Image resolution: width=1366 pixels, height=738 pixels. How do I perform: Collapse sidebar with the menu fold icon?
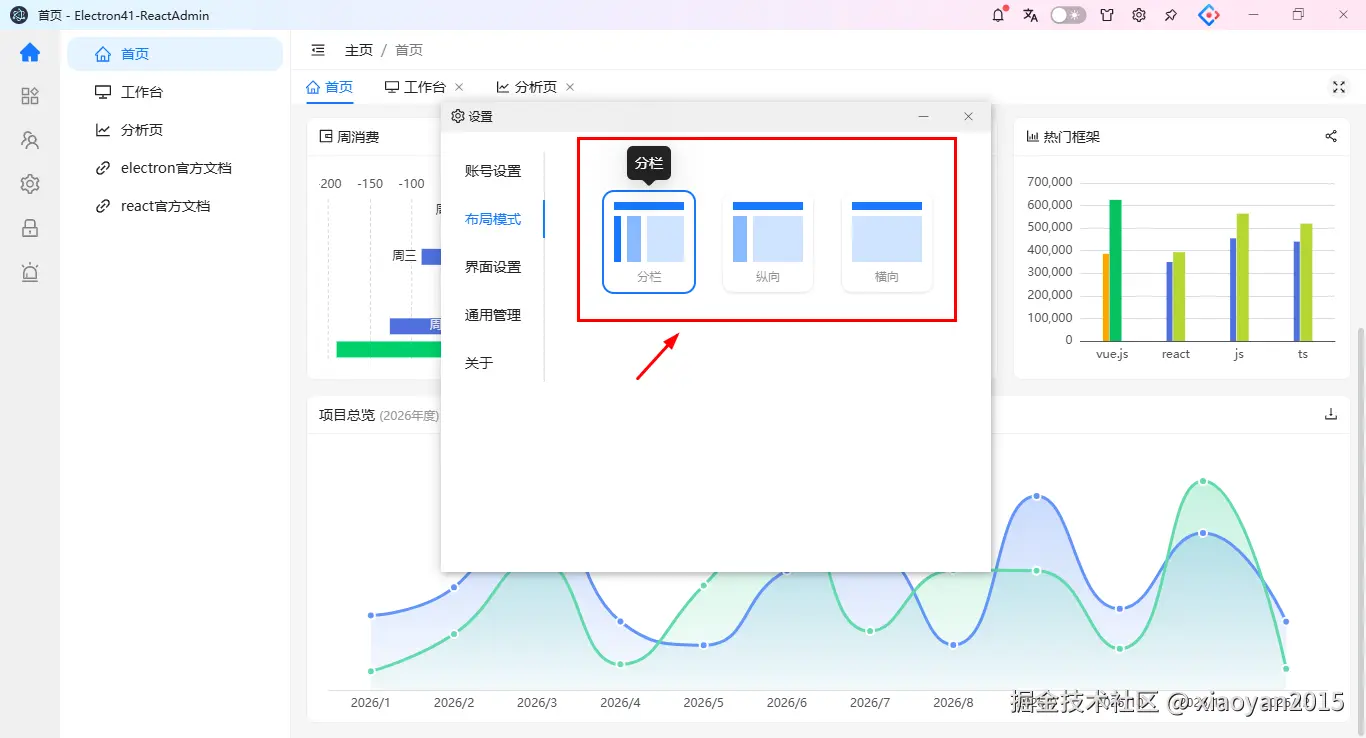pyautogui.click(x=318, y=50)
